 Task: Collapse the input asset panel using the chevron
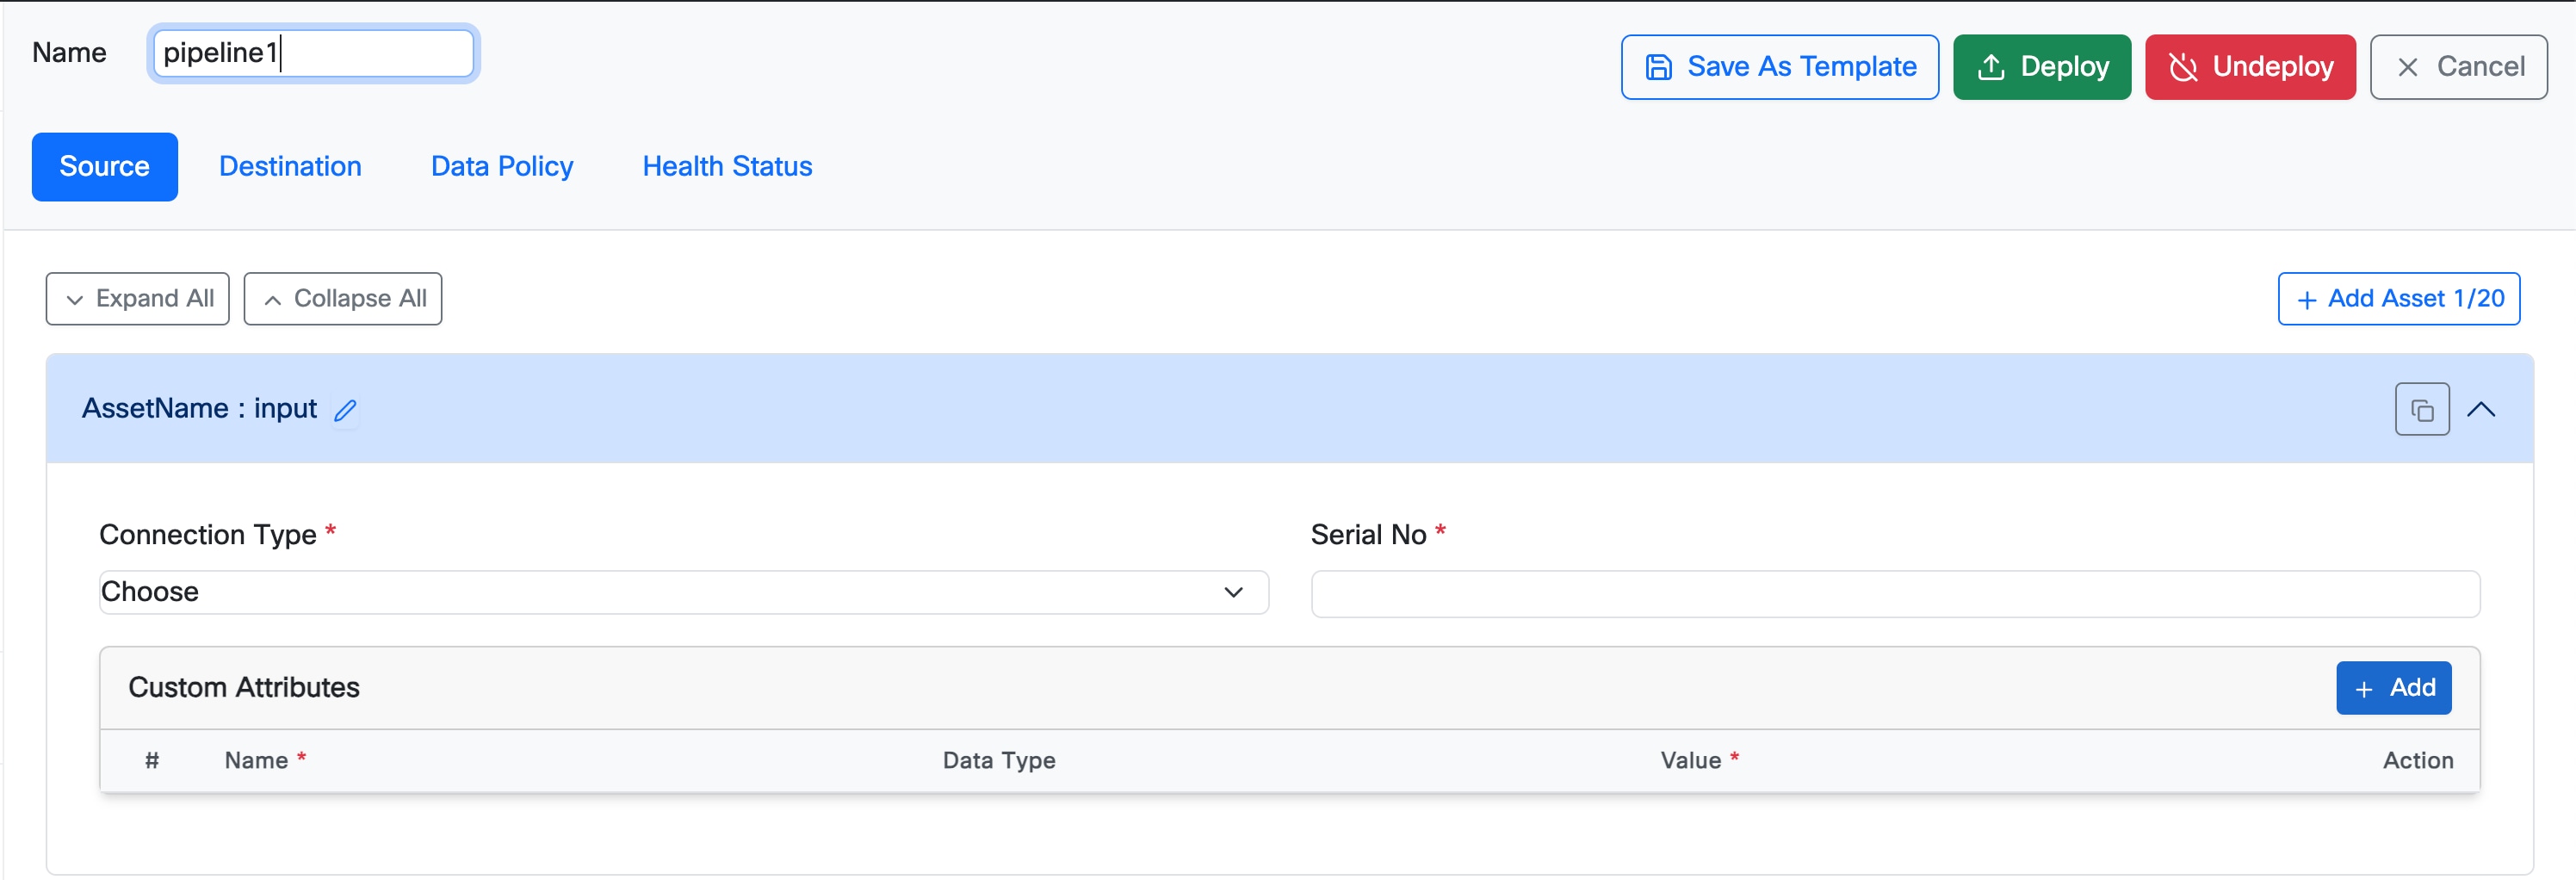2480,409
